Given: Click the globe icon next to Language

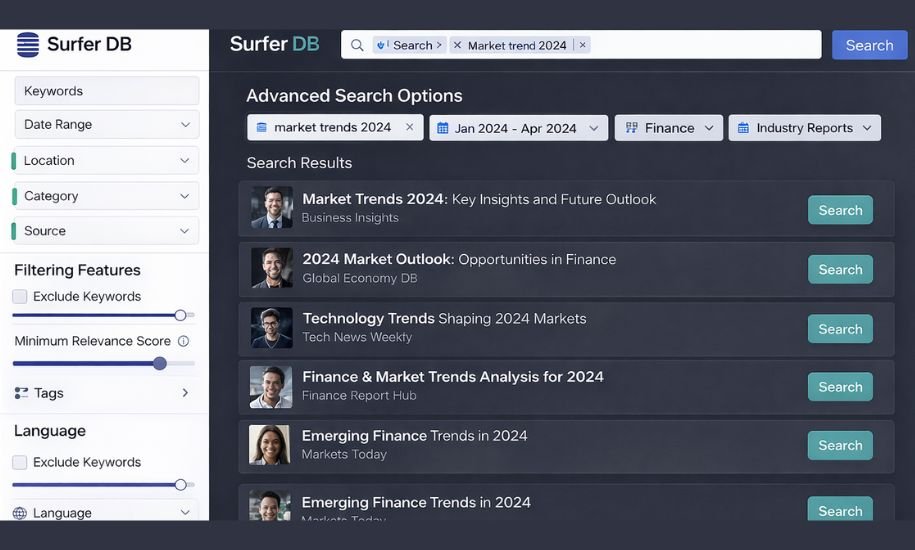Looking at the screenshot, I should point(20,513).
